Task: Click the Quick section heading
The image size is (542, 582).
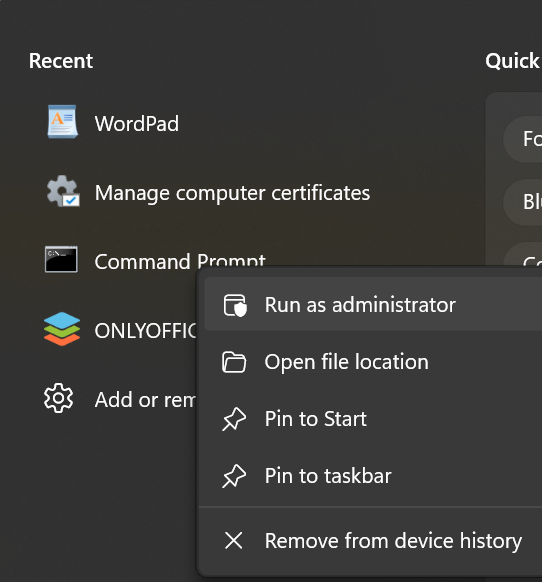Action: pyautogui.click(x=512, y=61)
